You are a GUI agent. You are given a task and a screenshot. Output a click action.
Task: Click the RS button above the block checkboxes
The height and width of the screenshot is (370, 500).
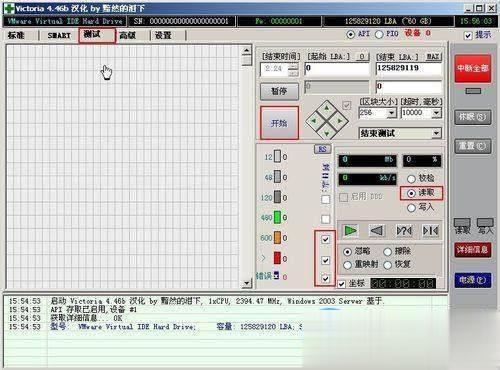click(322, 149)
